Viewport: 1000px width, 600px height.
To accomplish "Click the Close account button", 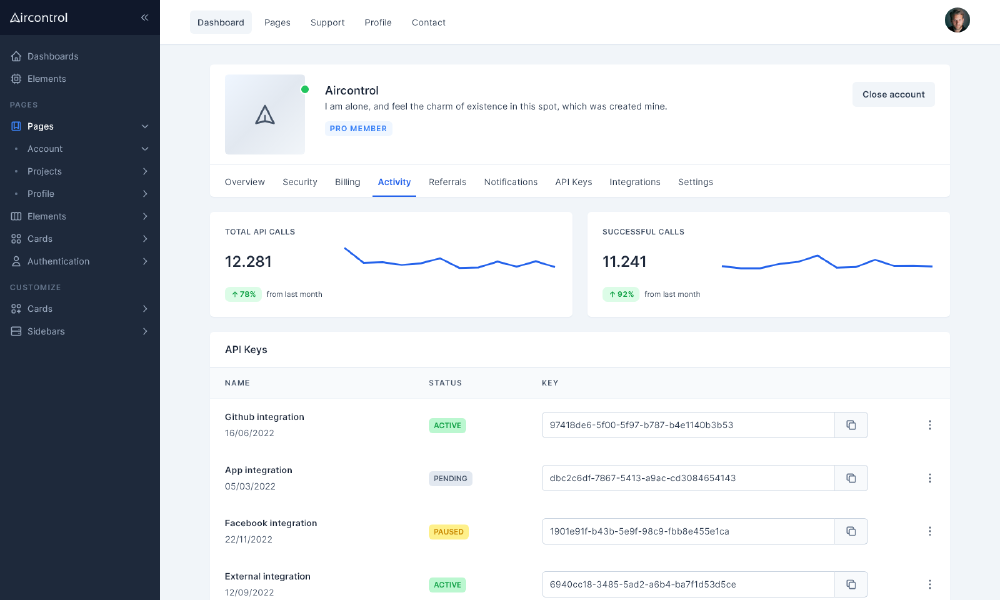I will point(893,94).
